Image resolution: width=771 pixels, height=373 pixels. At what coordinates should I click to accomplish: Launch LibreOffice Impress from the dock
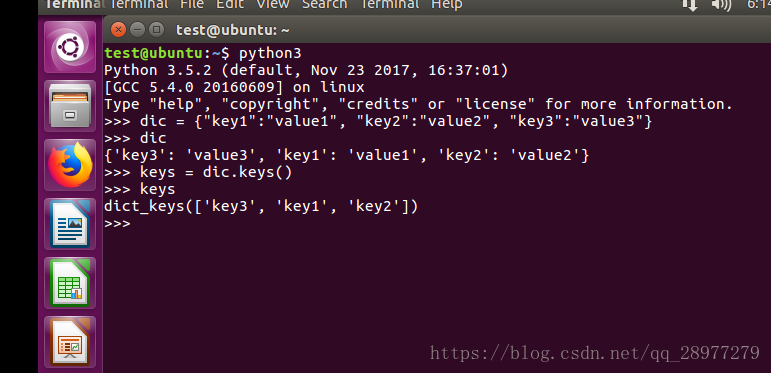click(x=70, y=342)
